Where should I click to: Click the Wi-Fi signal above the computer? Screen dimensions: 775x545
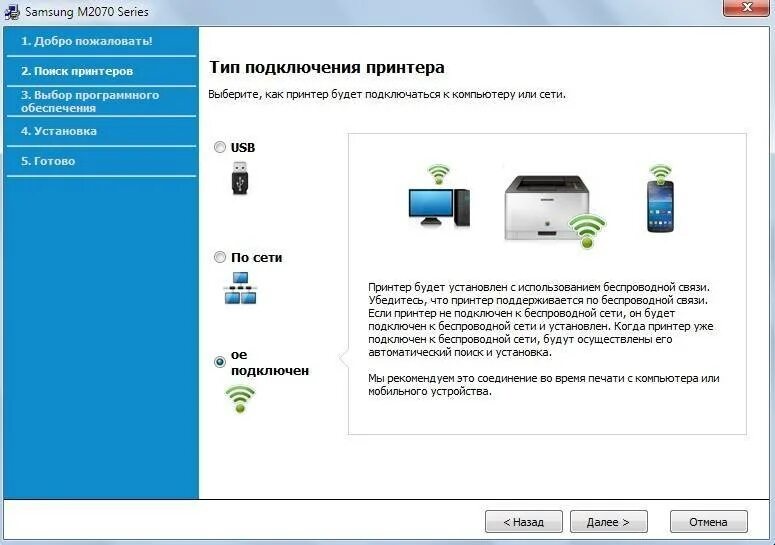pyautogui.click(x=438, y=174)
